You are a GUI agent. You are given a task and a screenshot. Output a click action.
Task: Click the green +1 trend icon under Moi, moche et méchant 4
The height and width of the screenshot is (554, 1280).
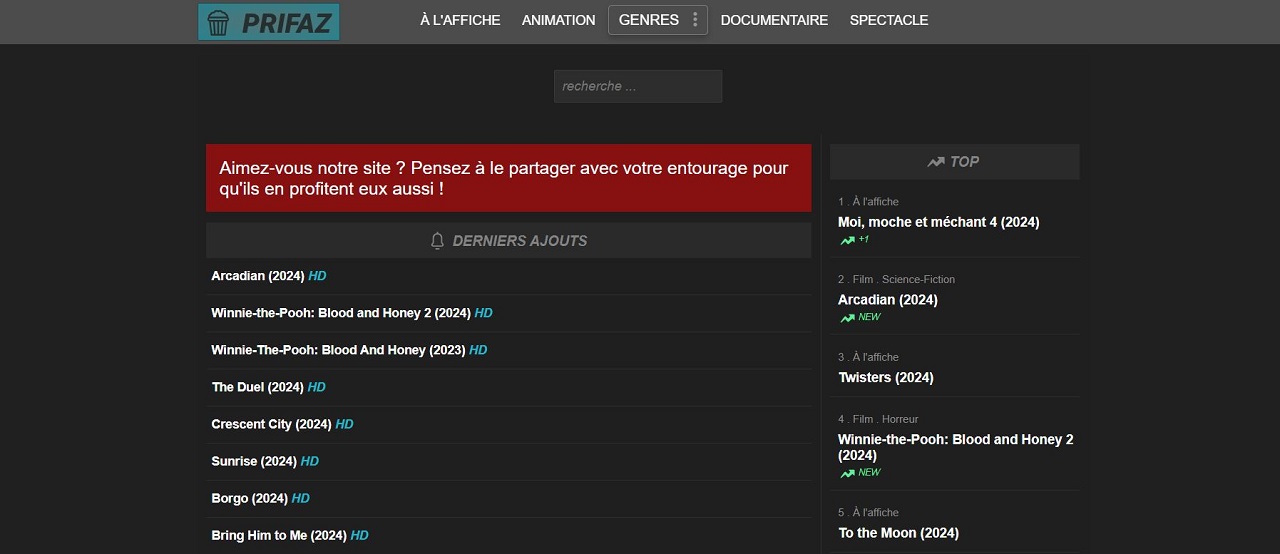848,240
